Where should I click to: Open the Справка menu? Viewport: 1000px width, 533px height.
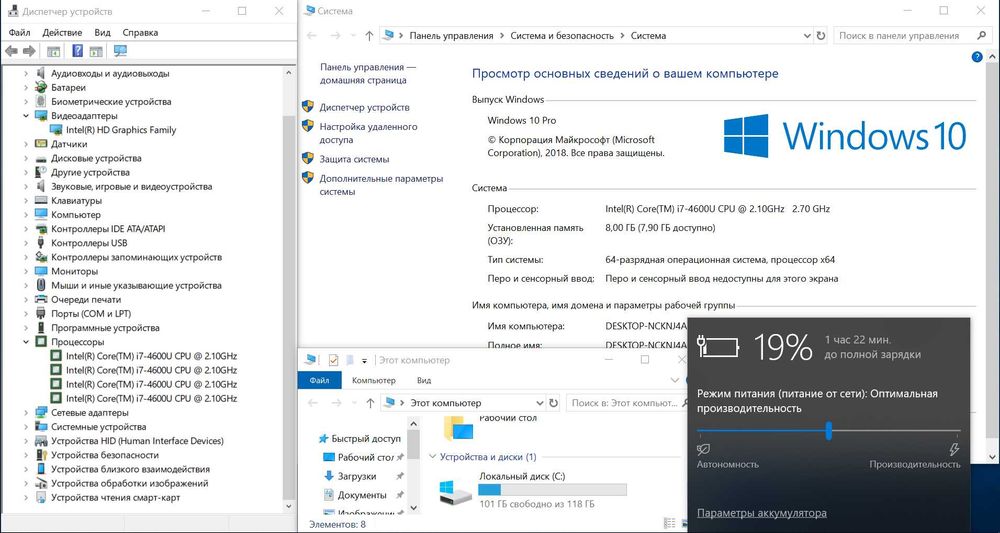pos(140,33)
